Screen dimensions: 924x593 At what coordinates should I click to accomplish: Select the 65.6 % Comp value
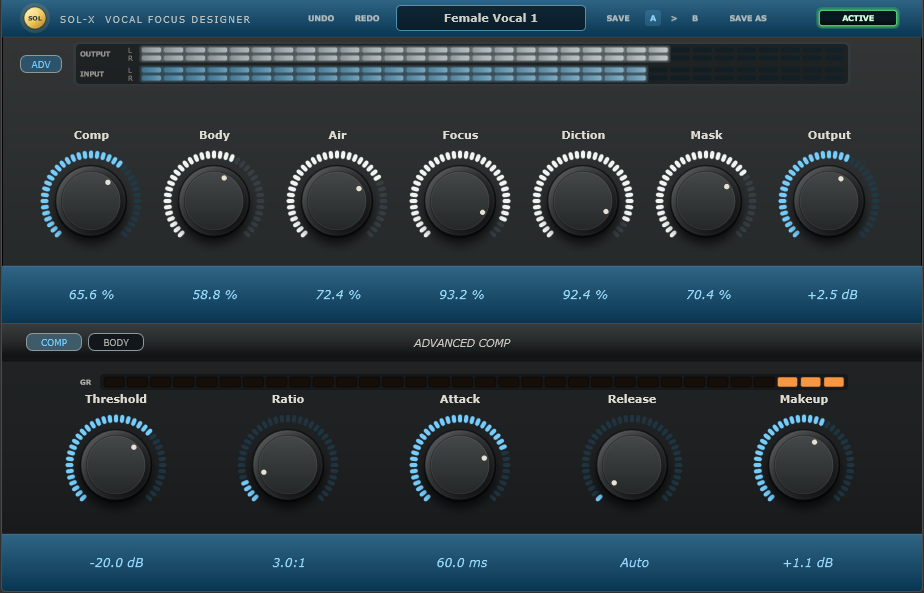click(91, 295)
